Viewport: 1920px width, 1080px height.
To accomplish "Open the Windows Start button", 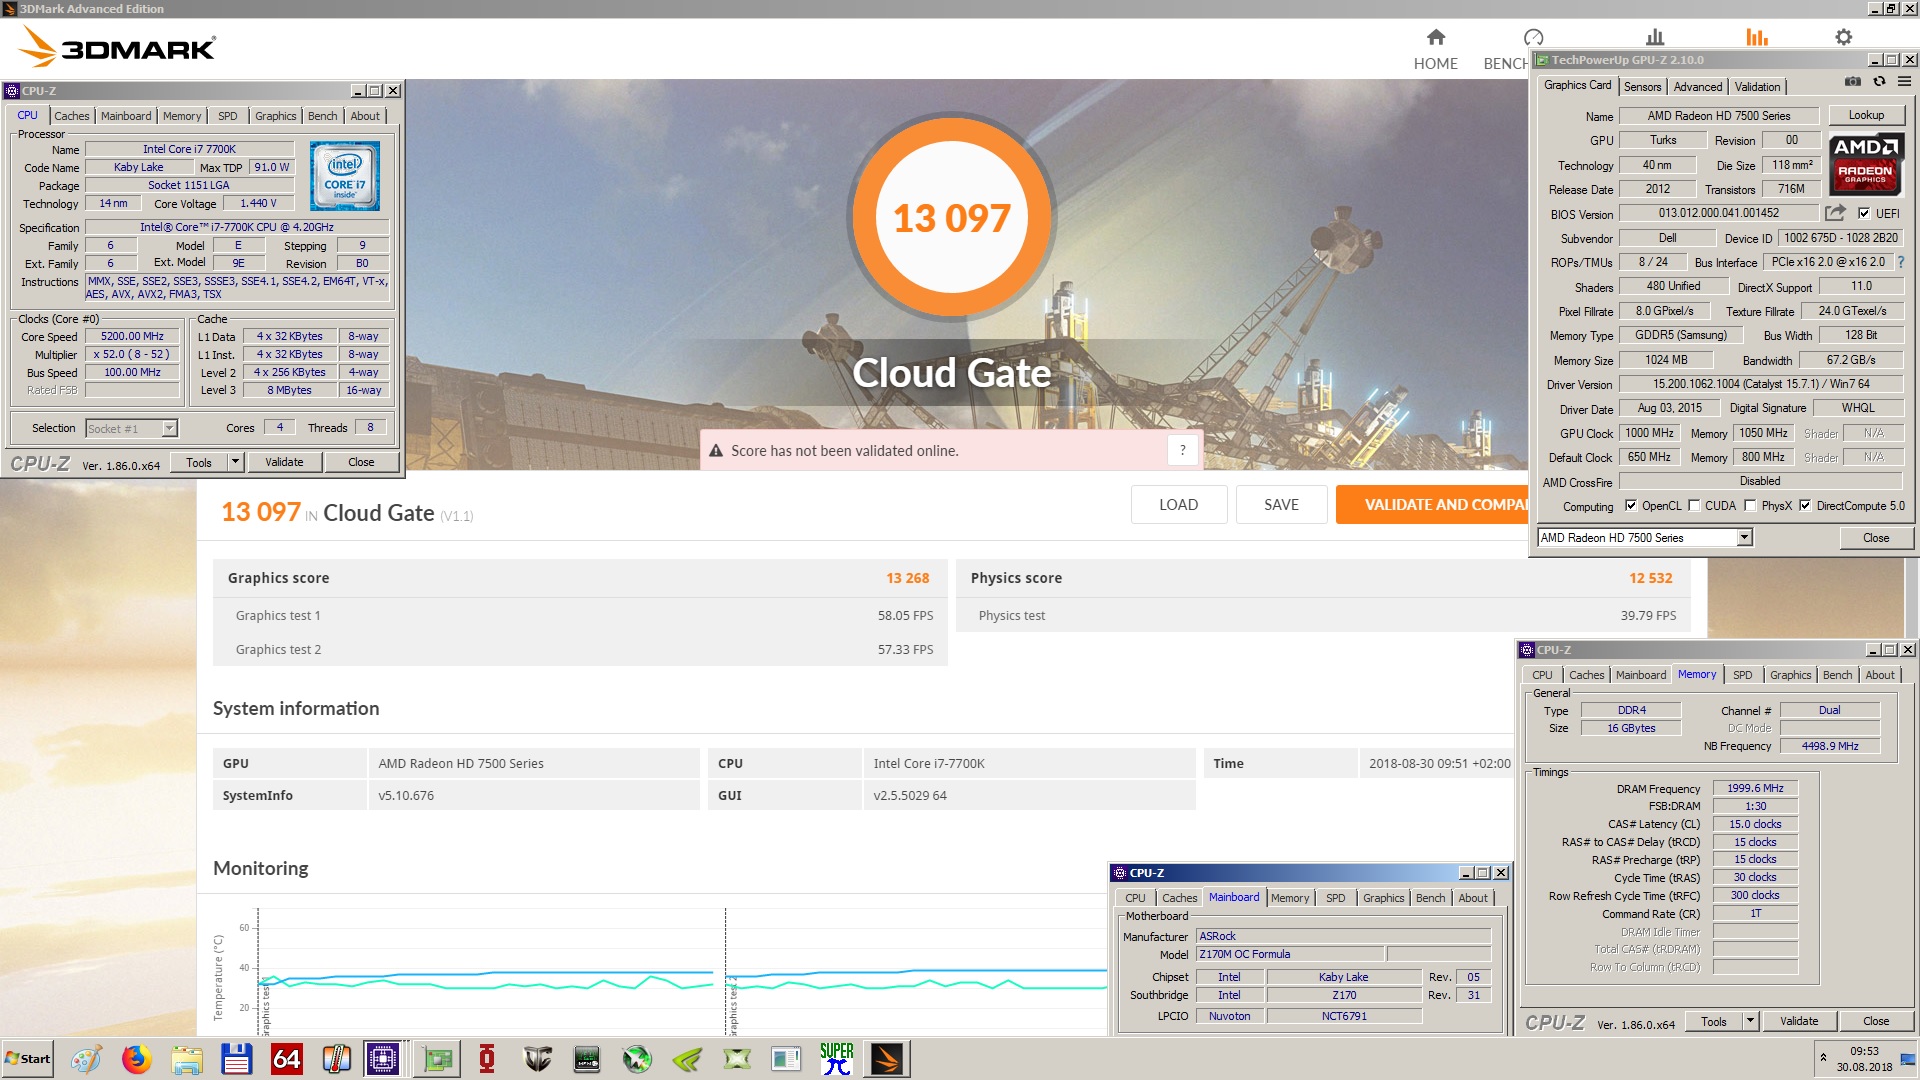I will [x=28, y=1059].
